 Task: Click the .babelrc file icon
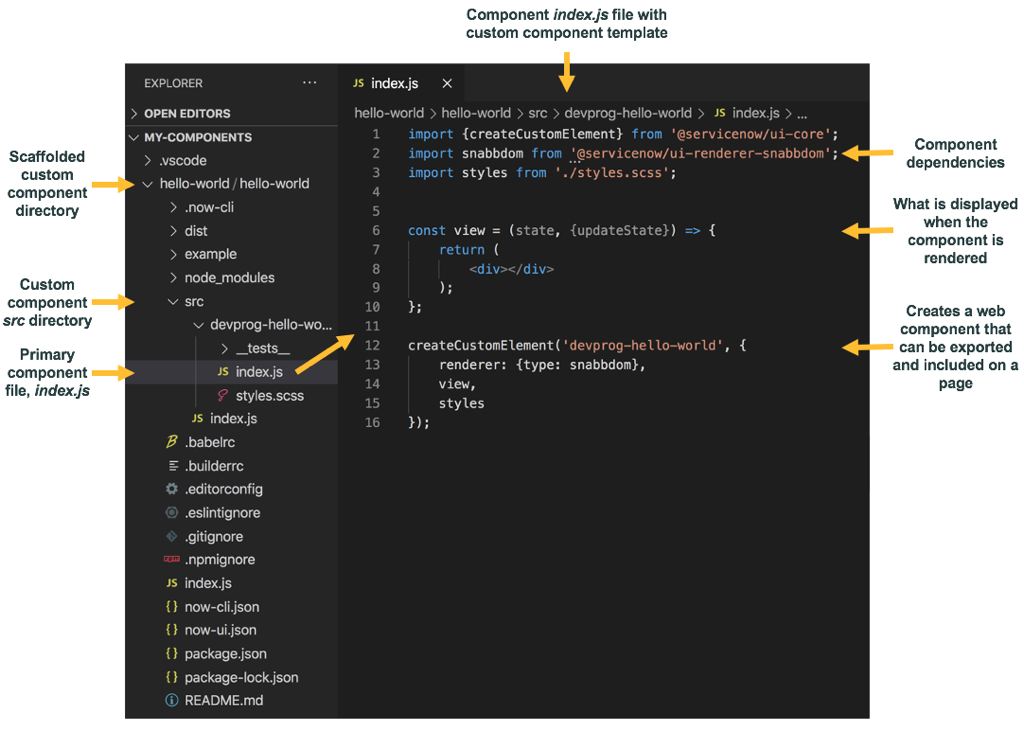[x=172, y=442]
